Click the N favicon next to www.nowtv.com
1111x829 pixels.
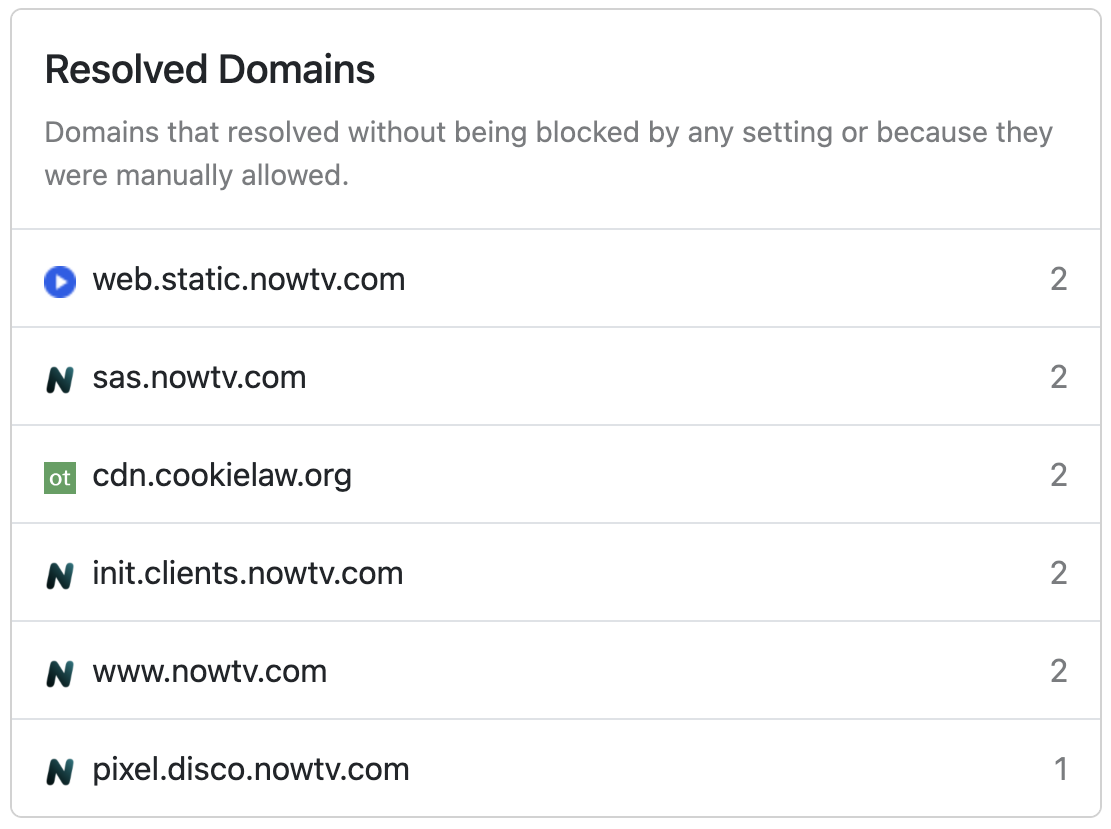[60, 674]
